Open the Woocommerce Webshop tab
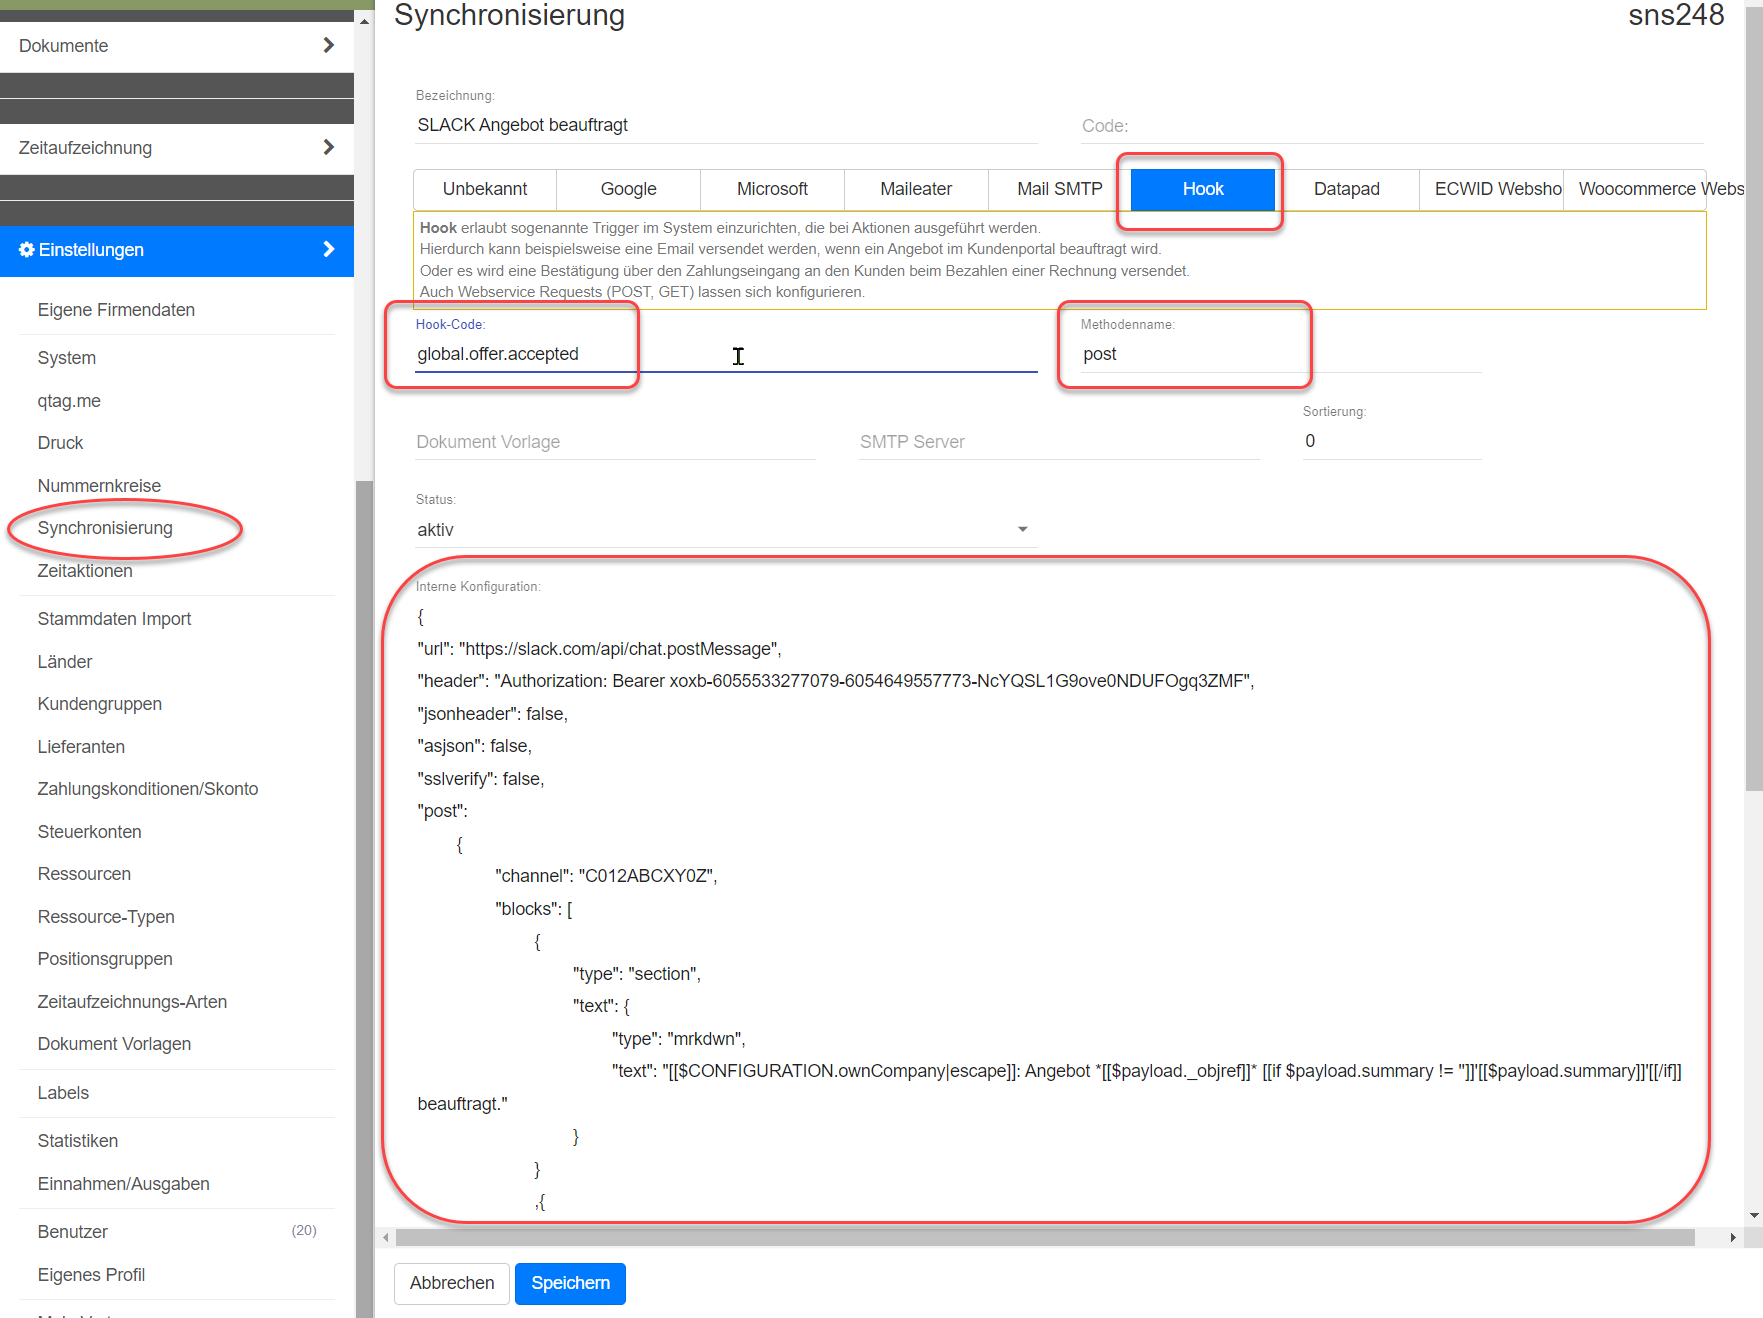This screenshot has height=1318, width=1763. point(1636,189)
